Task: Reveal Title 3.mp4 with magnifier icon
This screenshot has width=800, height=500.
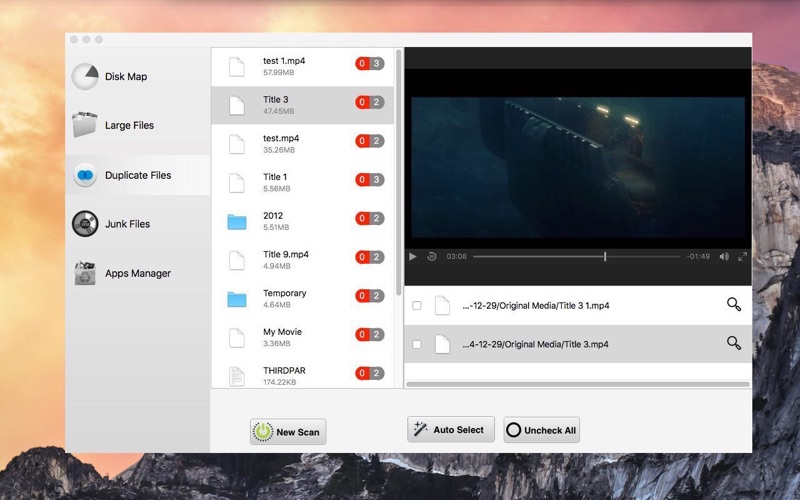Action: (x=734, y=343)
